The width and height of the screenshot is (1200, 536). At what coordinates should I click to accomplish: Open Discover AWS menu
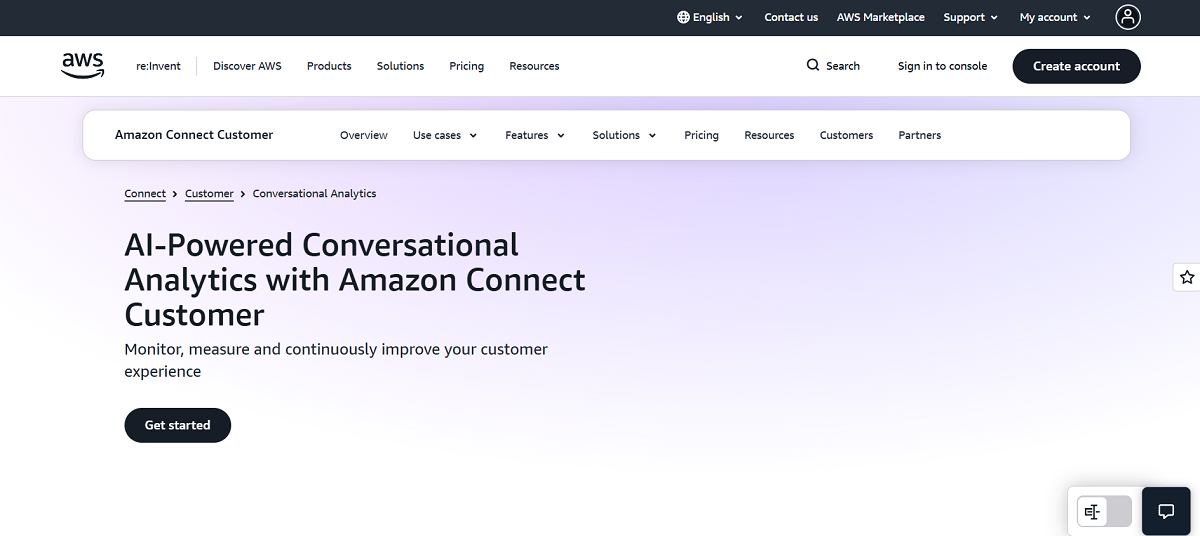tap(247, 66)
